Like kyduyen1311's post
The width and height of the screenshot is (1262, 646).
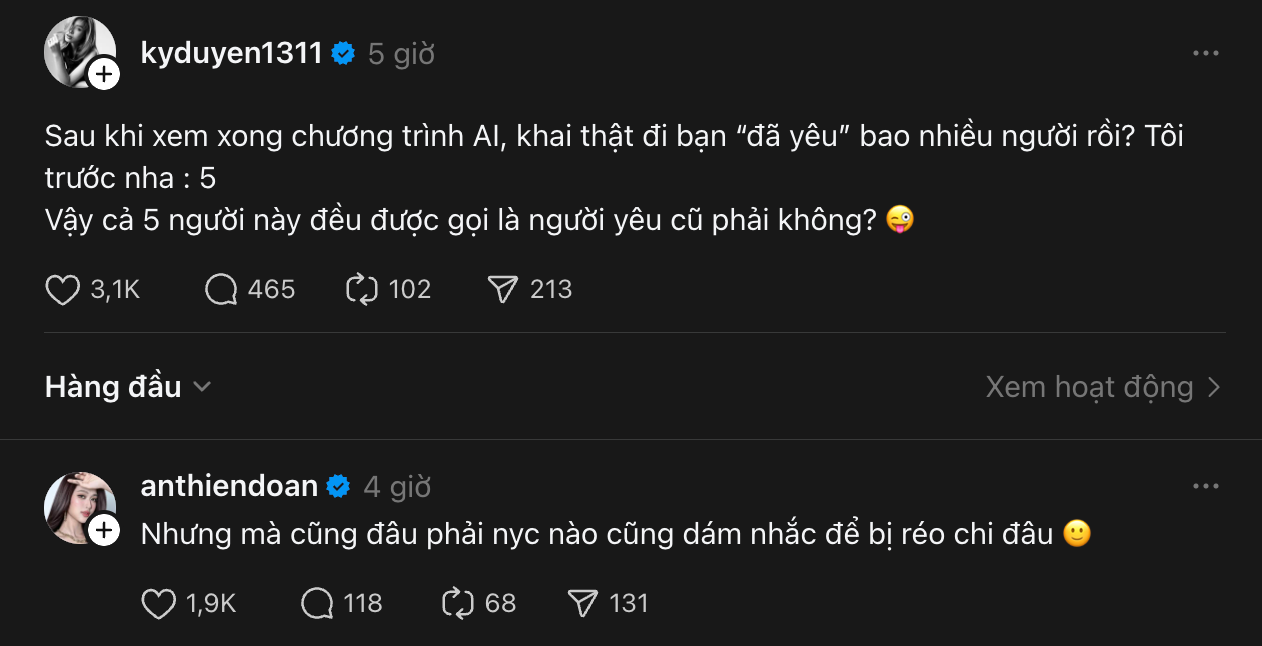62,289
